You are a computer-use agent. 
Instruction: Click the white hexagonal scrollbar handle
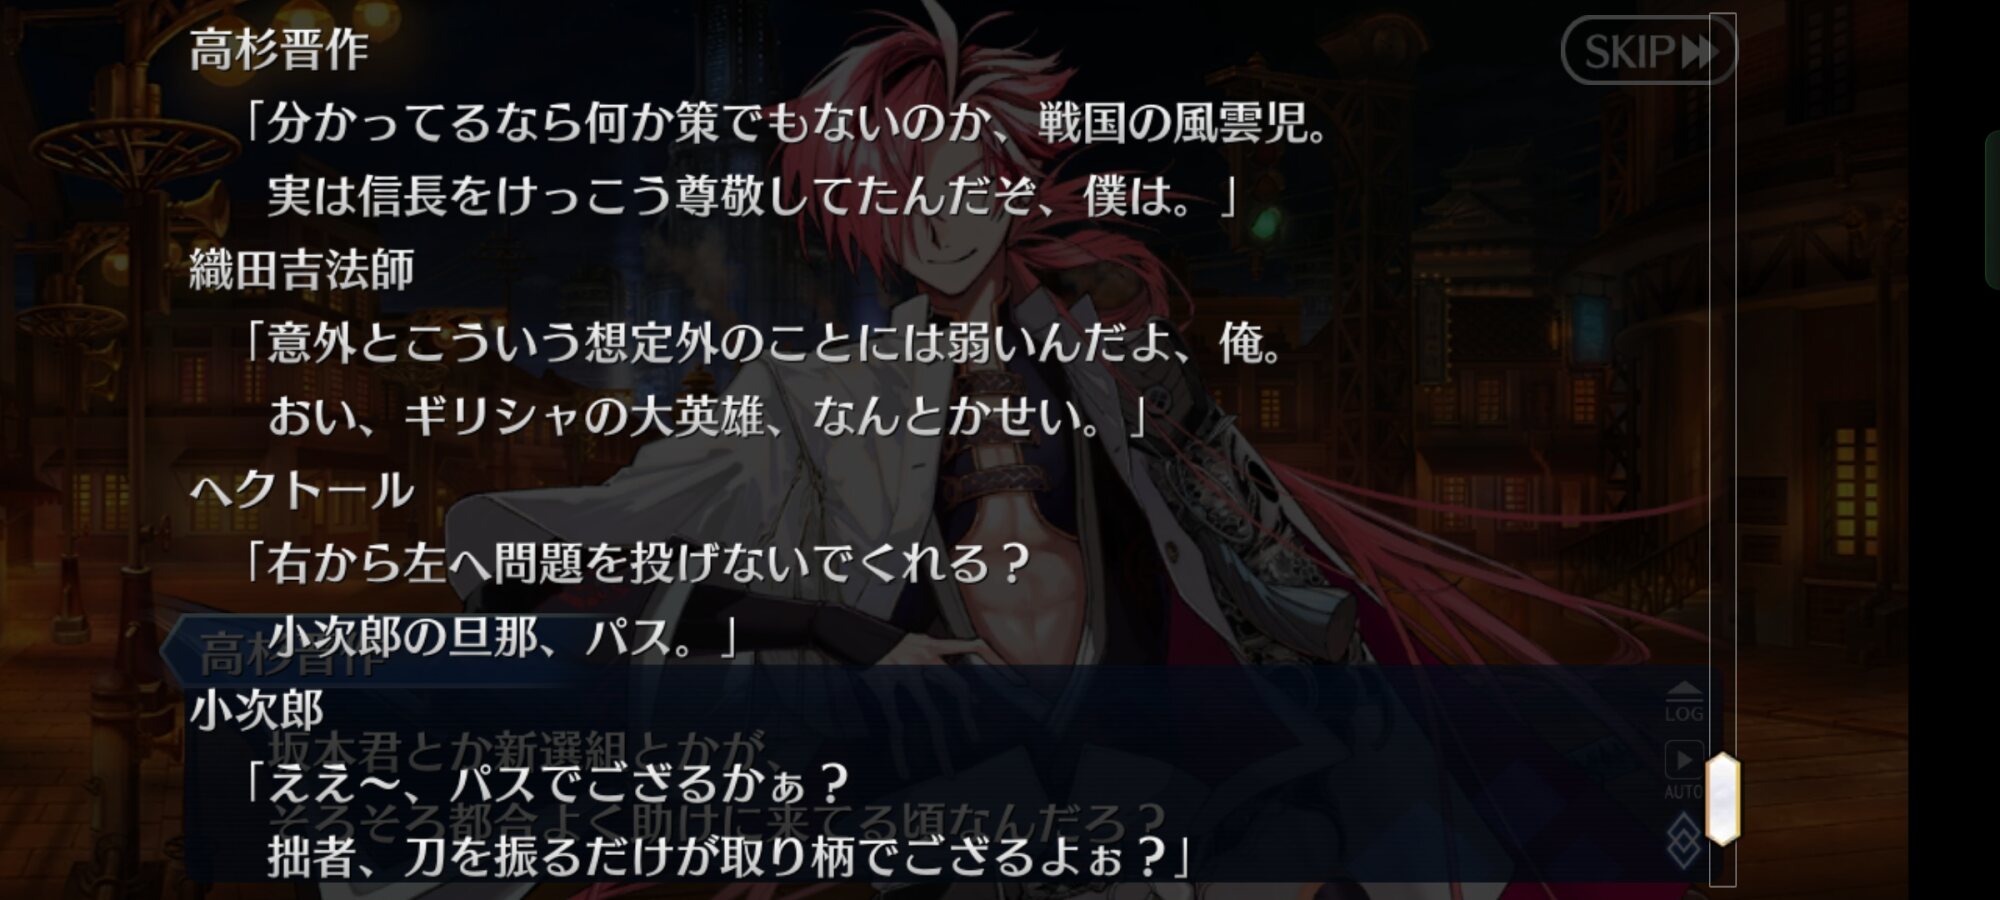[1723, 798]
